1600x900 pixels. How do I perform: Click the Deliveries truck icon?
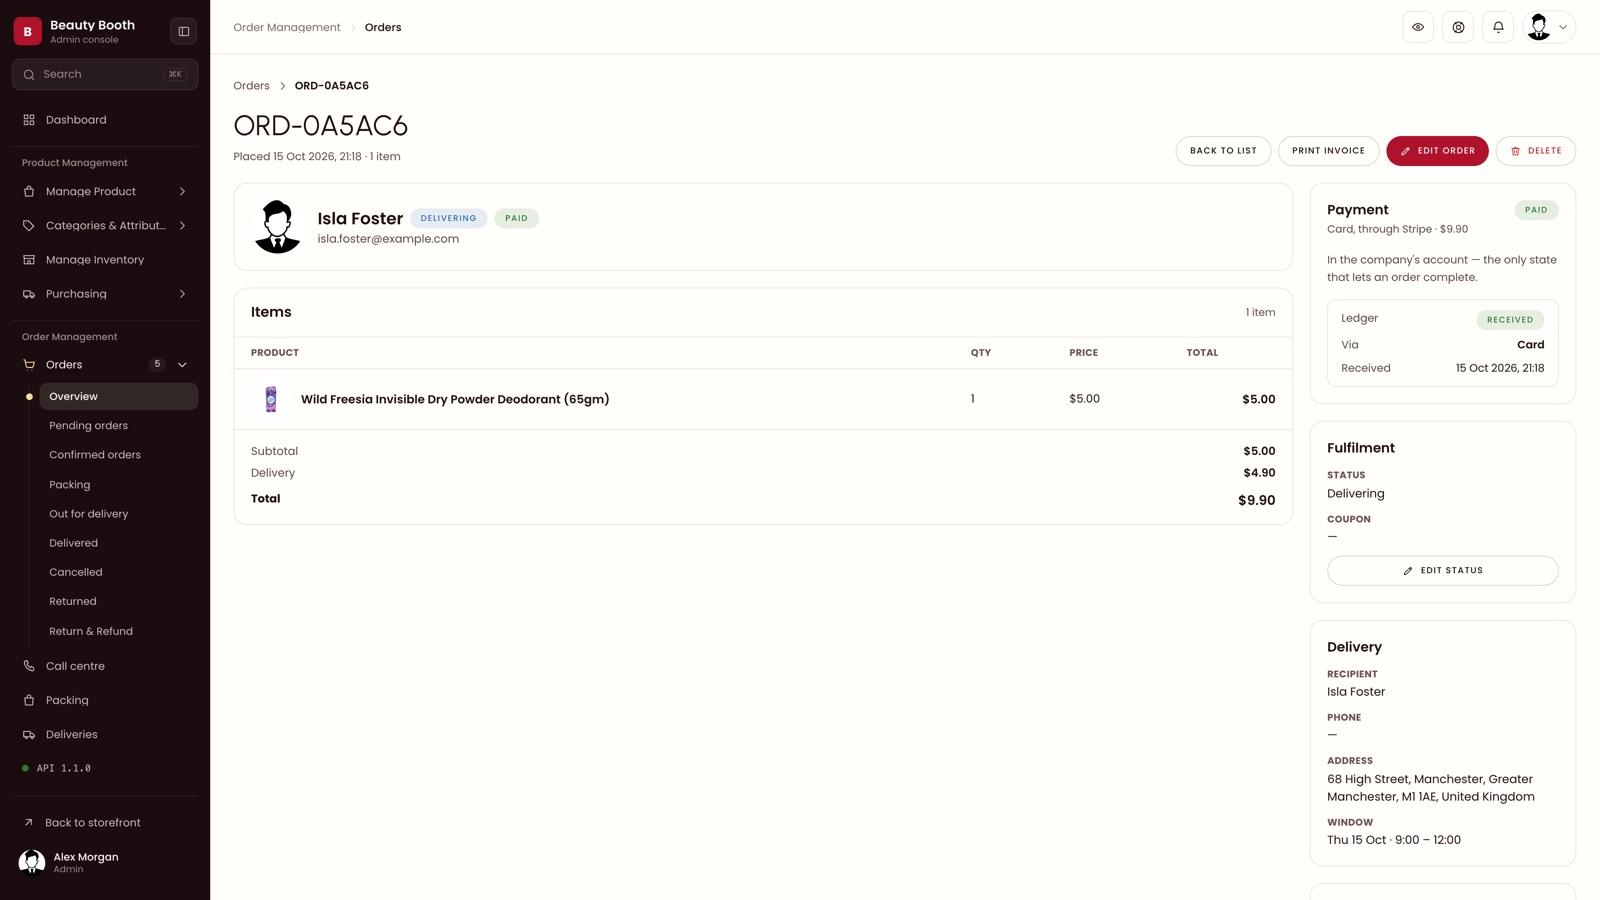click(x=29, y=735)
